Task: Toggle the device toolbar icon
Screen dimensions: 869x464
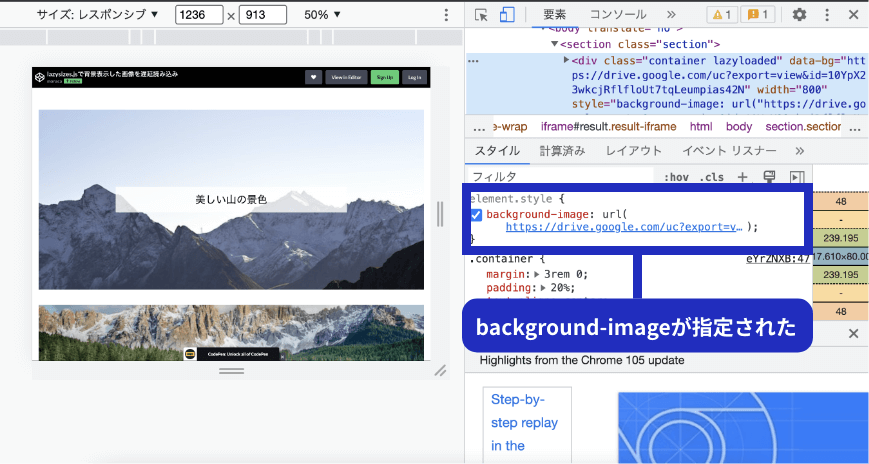Action: coord(507,15)
